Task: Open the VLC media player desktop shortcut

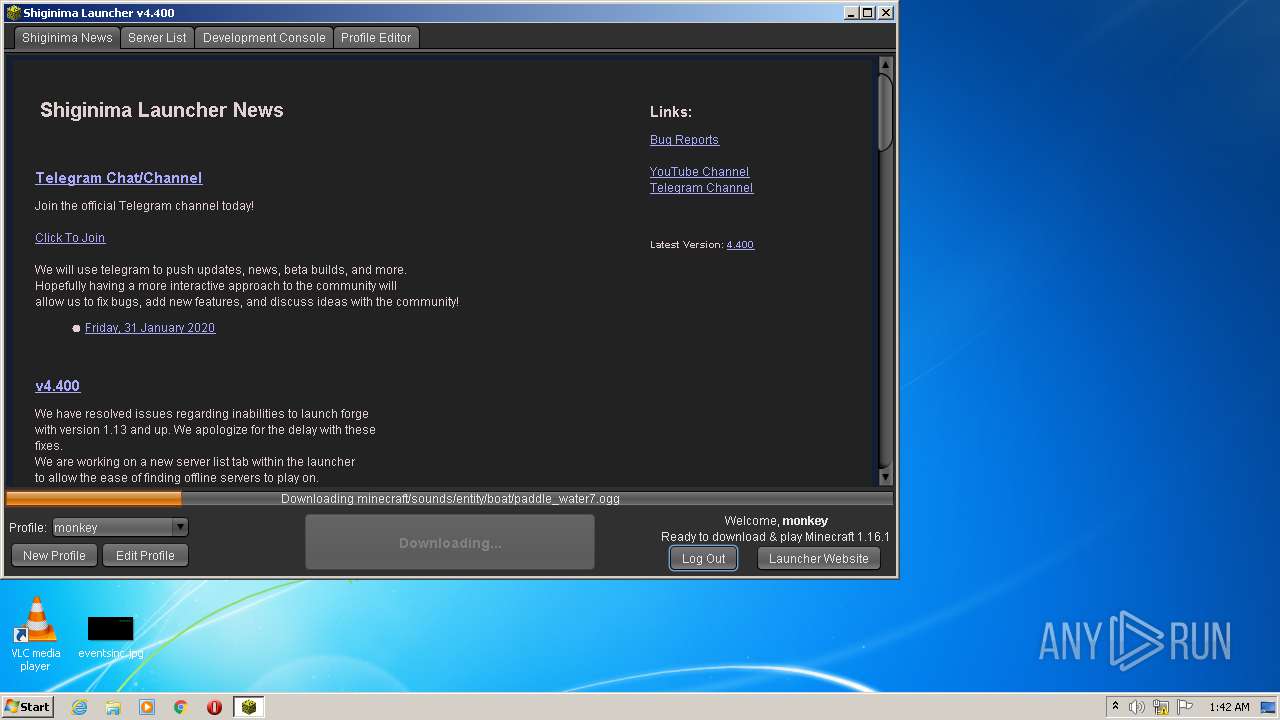Action: coord(35,634)
